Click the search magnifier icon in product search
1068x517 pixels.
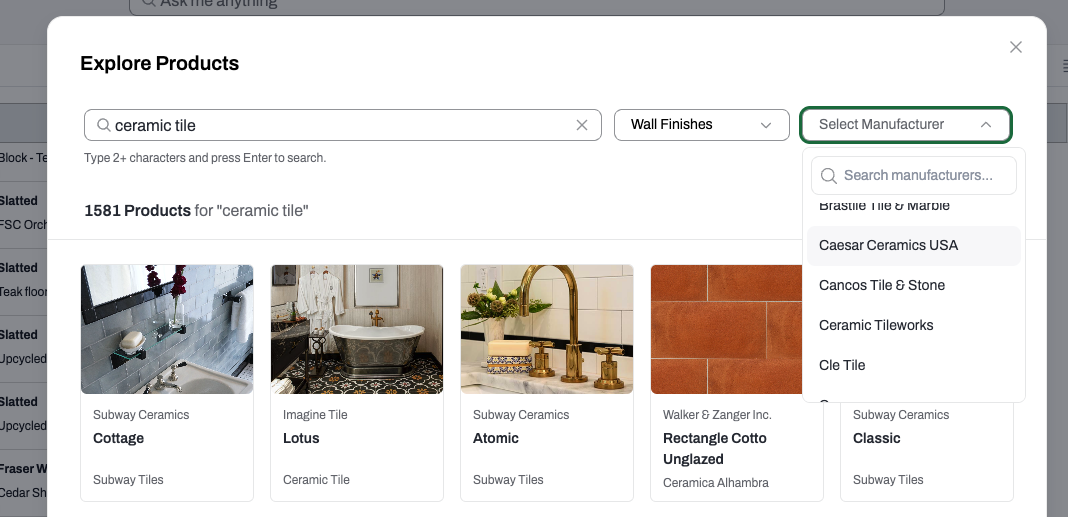(104, 125)
